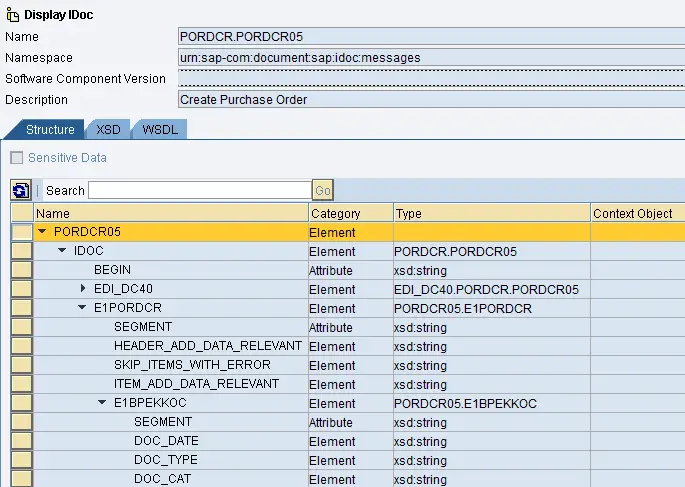Select the BEGIN attribute row
This screenshot has width=685, height=487.
point(112,269)
